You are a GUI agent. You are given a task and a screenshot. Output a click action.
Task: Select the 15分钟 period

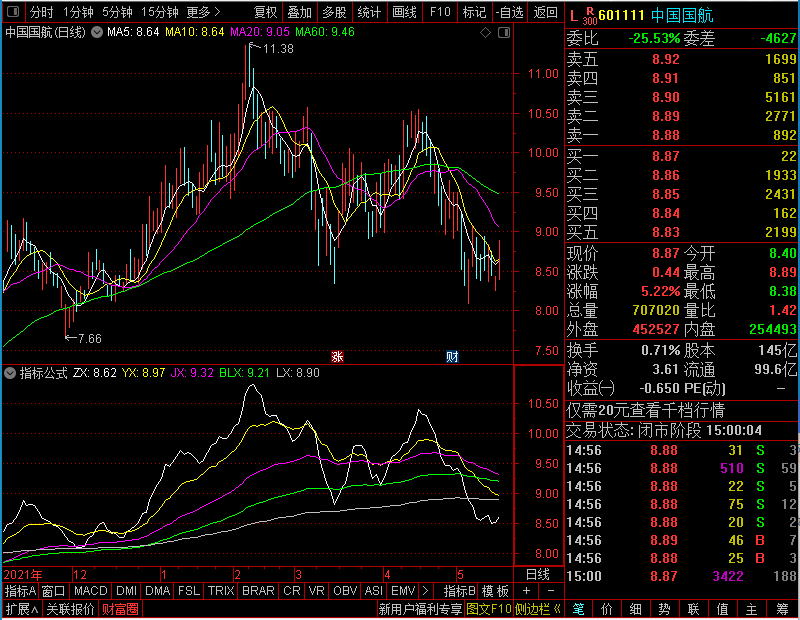coord(159,12)
